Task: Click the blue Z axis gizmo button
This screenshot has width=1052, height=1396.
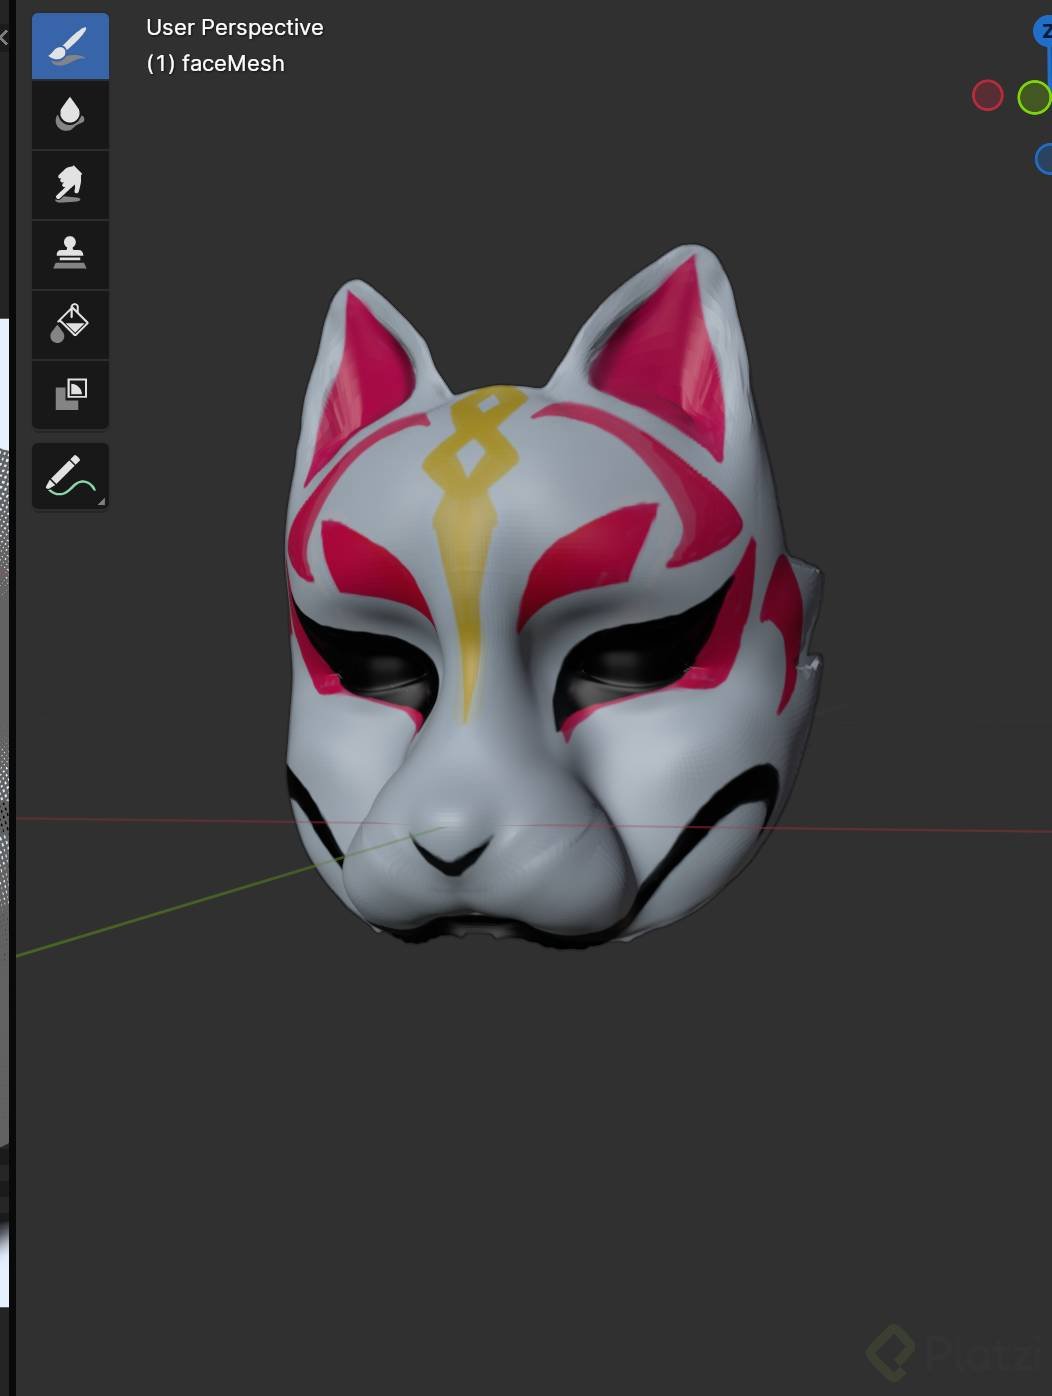Action: pyautogui.click(x=1043, y=31)
